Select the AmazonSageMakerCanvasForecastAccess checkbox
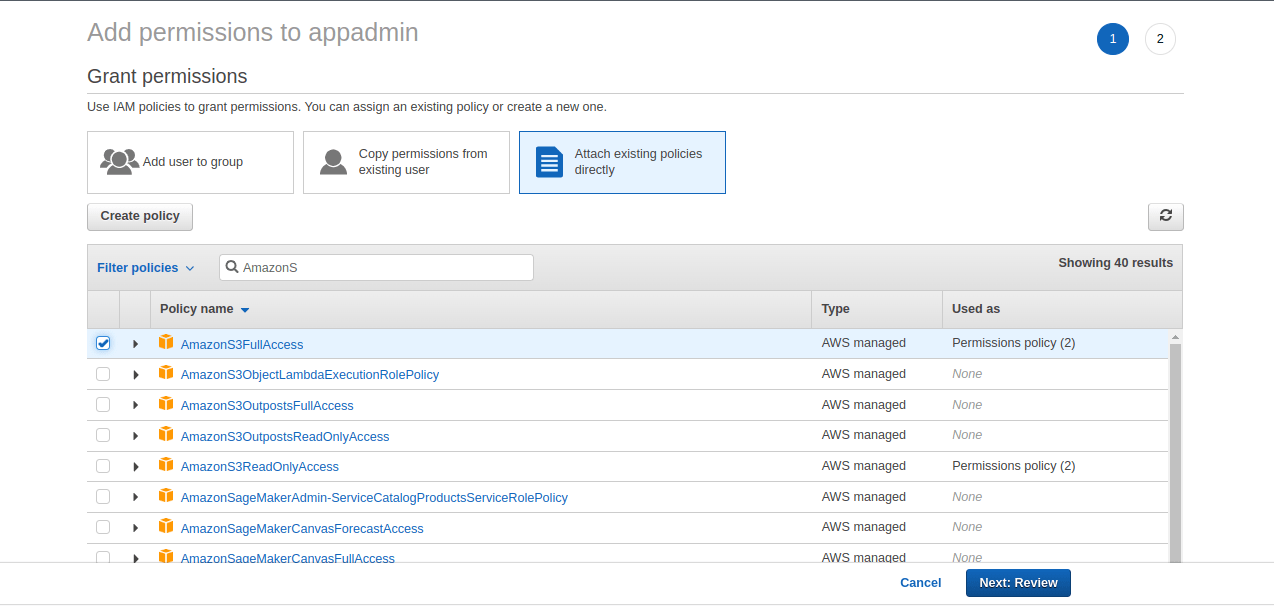The width and height of the screenshot is (1274, 606). [x=103, y=528]
